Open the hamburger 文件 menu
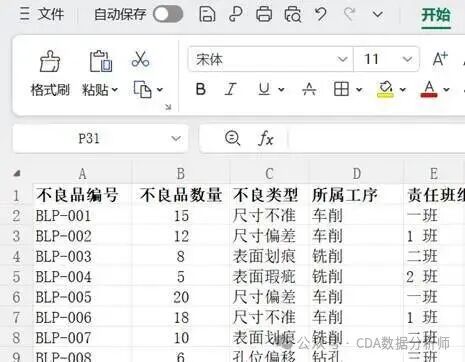Screen dimensions: 465x362 (x=41, y=14)
